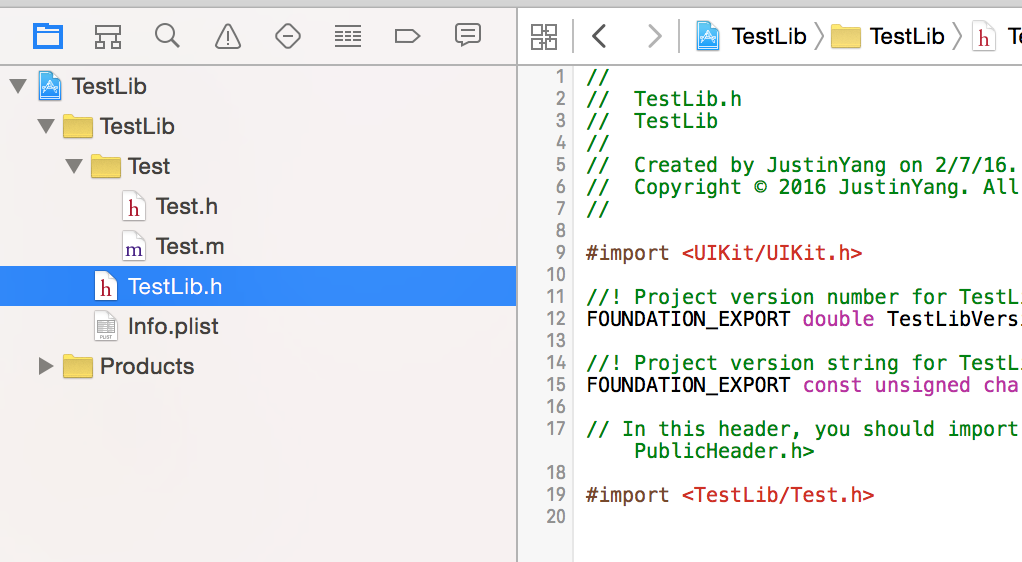1022x562 pixels.
Task: Select the TestLib project row
Action: pos(258,86)
